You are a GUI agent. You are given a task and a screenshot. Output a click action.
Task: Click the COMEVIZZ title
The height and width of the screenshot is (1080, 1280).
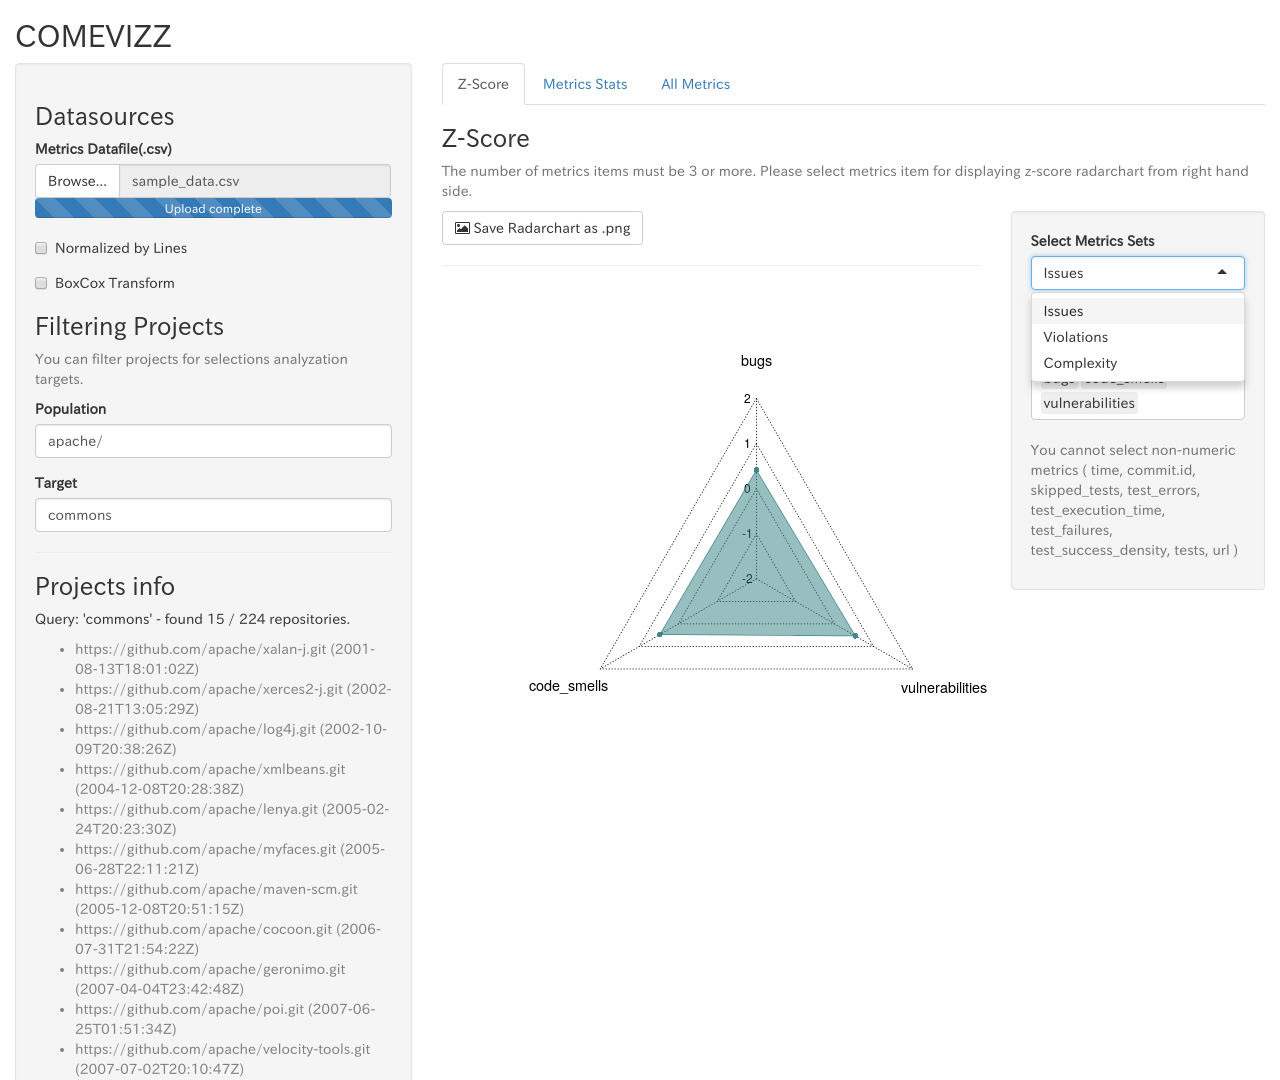coord(93,36)
